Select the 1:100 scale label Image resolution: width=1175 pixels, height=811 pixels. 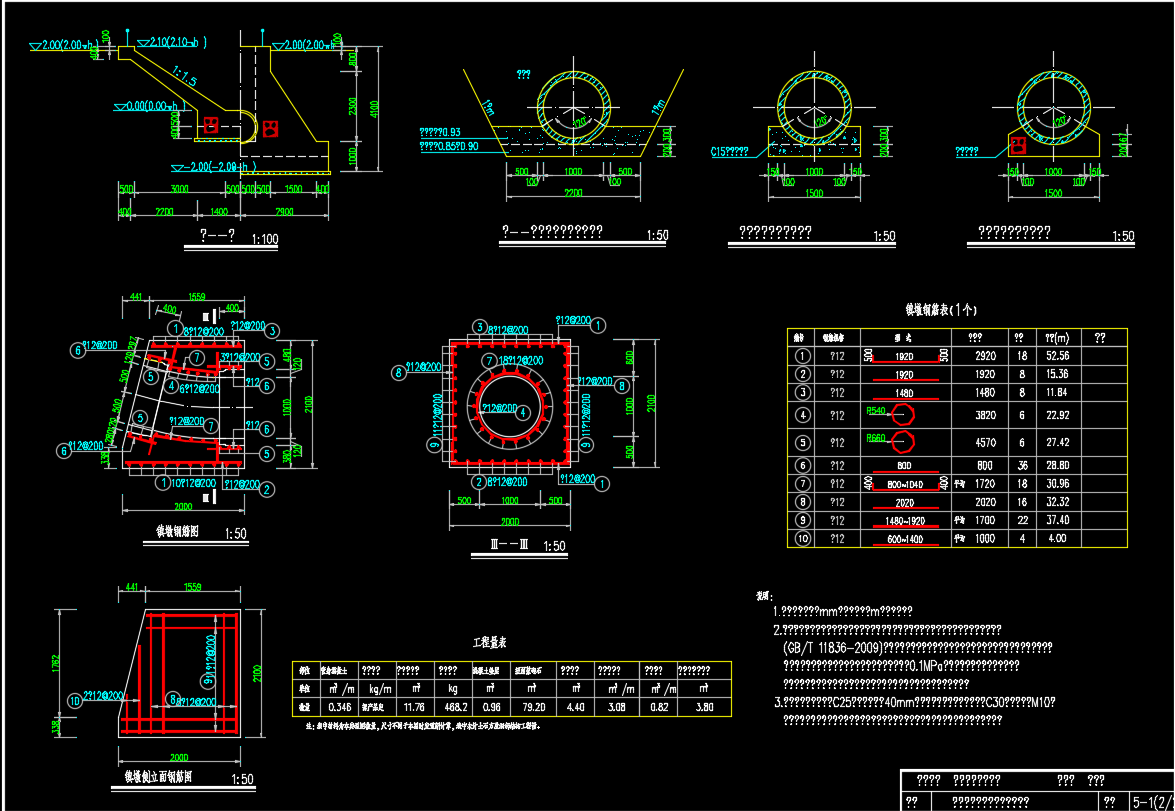click(x=265, y=240)
